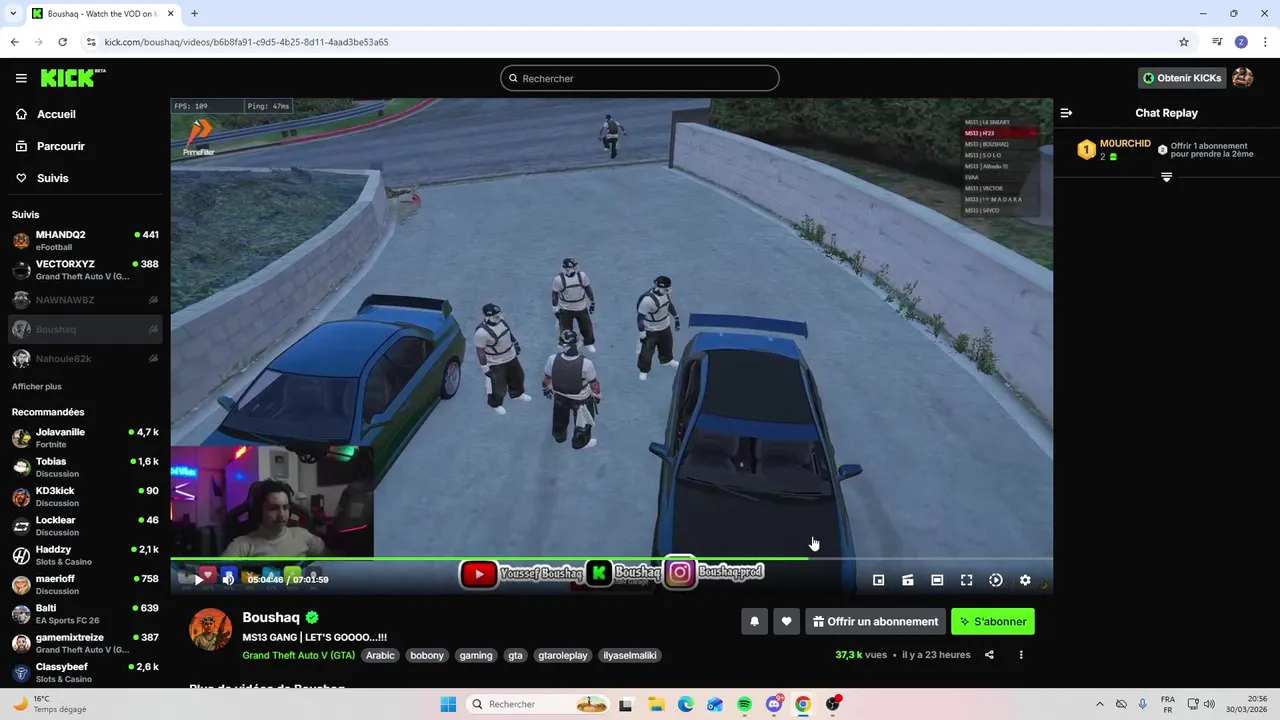The image size is (1280, 720).
Task: Open Discord from taskbar
Action: click(774, 704)
